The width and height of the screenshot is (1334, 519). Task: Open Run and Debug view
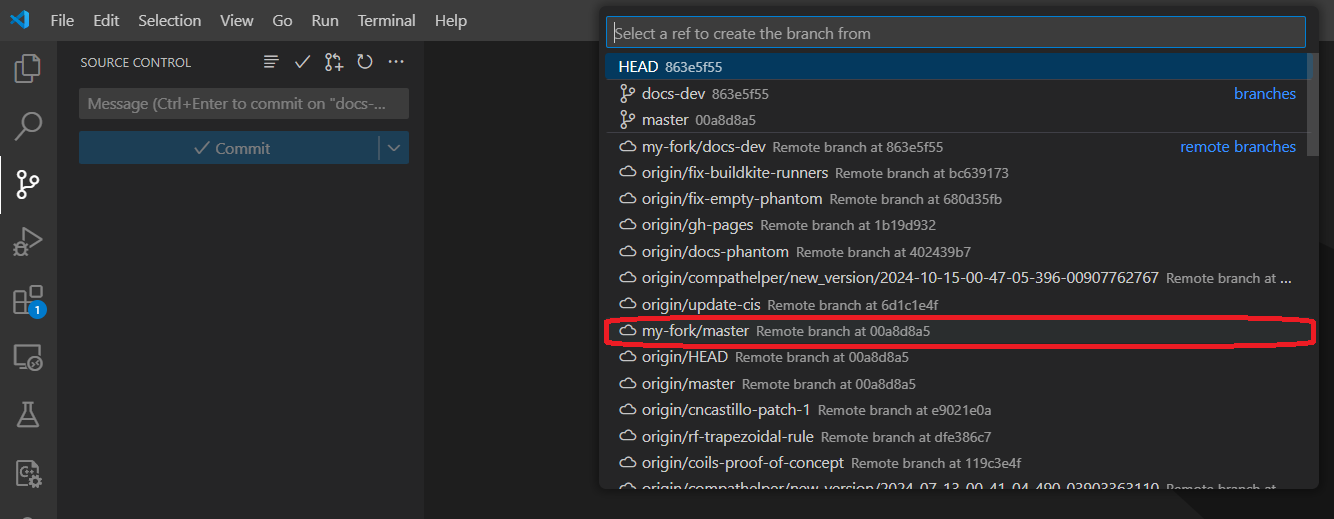point(28,241)
